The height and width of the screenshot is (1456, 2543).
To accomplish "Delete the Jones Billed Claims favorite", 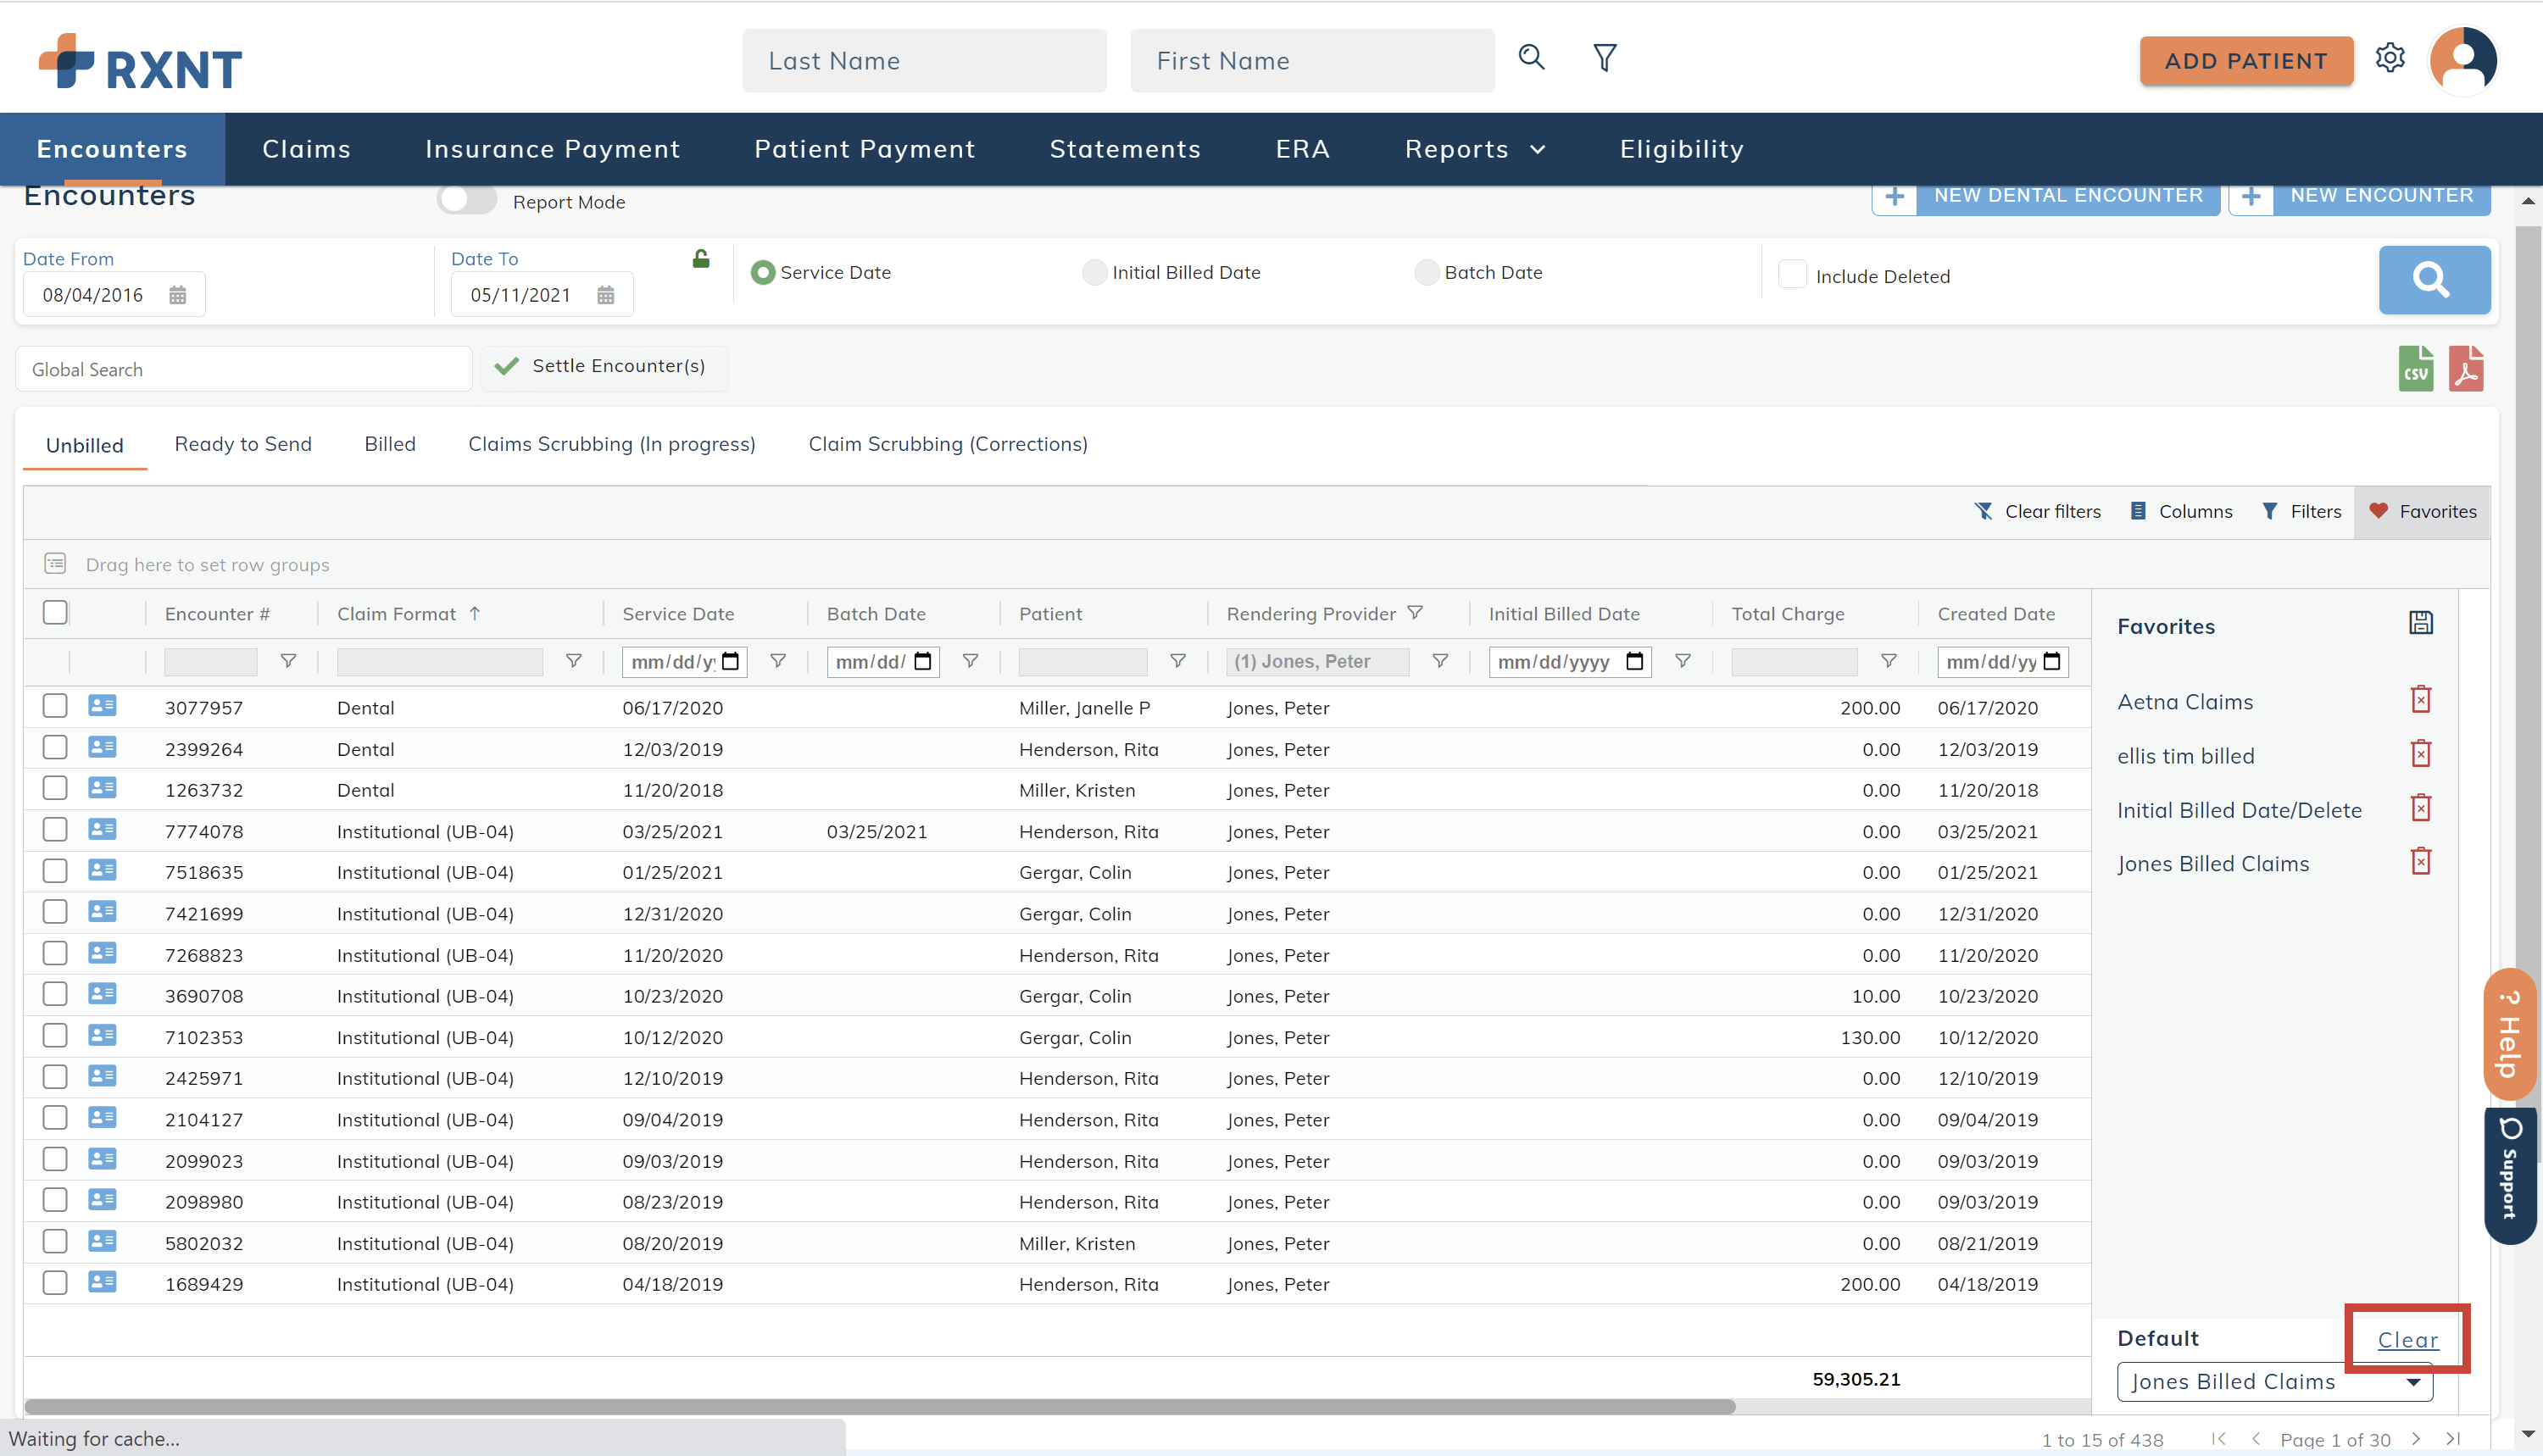I will pyautogui.click(x=2421, y=861).
